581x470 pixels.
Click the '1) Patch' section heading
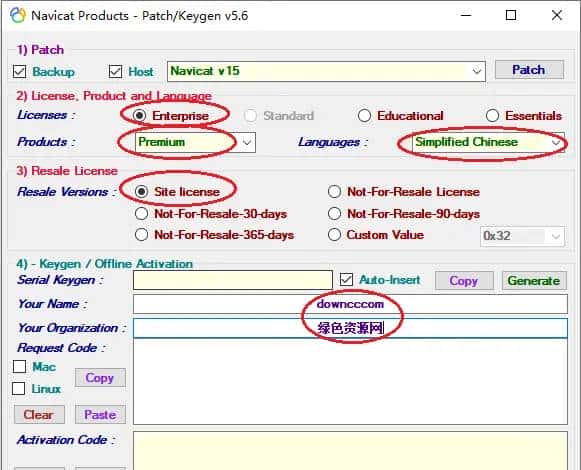tap(40, 50)
